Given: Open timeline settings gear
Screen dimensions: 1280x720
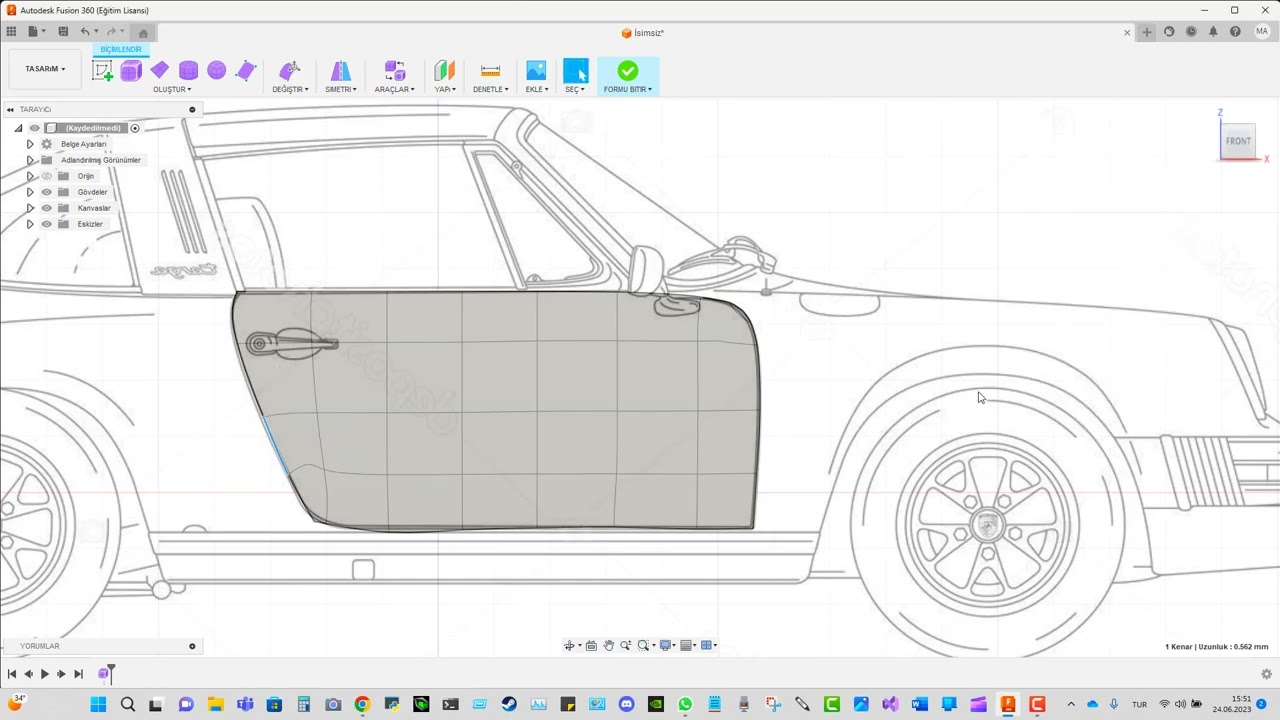Looking at the screenshot, I should click(x=1266, y=674).
